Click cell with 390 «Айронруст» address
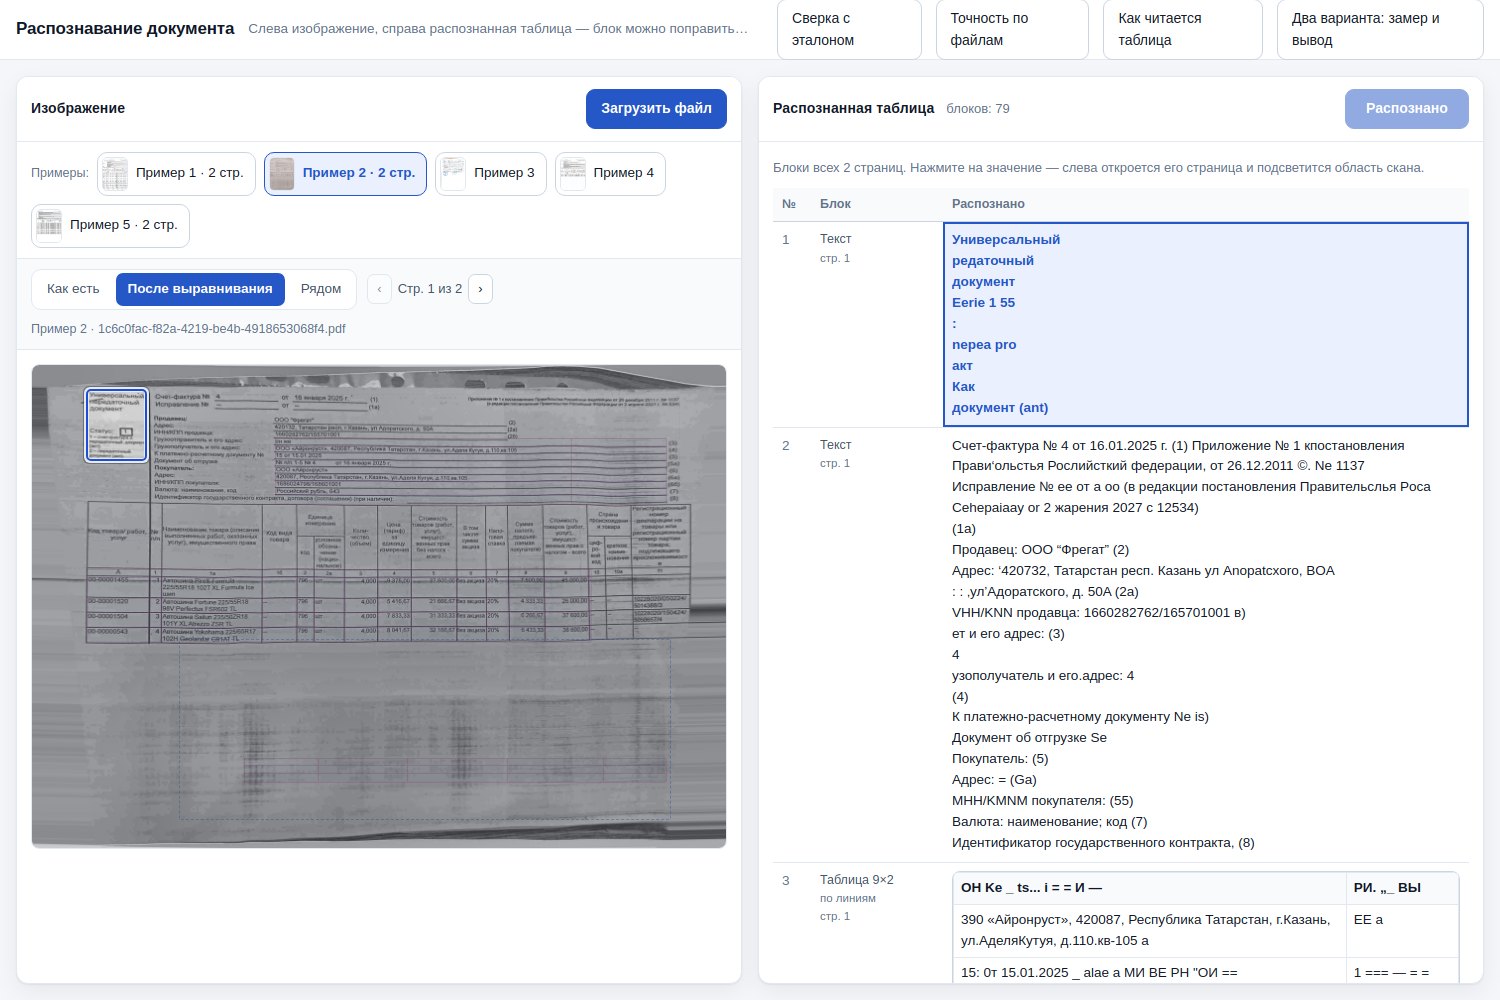The image size is (1500, 1000). click(x=1148, y=930)
